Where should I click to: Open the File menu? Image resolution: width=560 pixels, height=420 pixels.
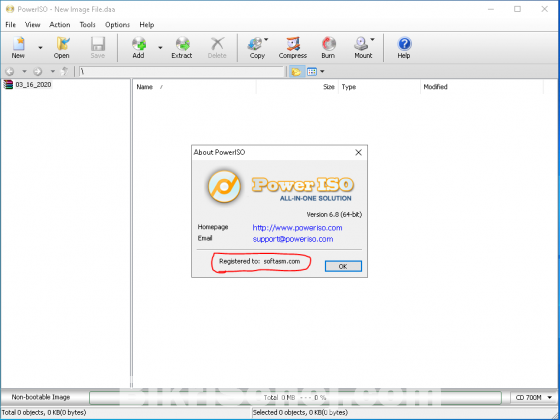tap(10, 25)
